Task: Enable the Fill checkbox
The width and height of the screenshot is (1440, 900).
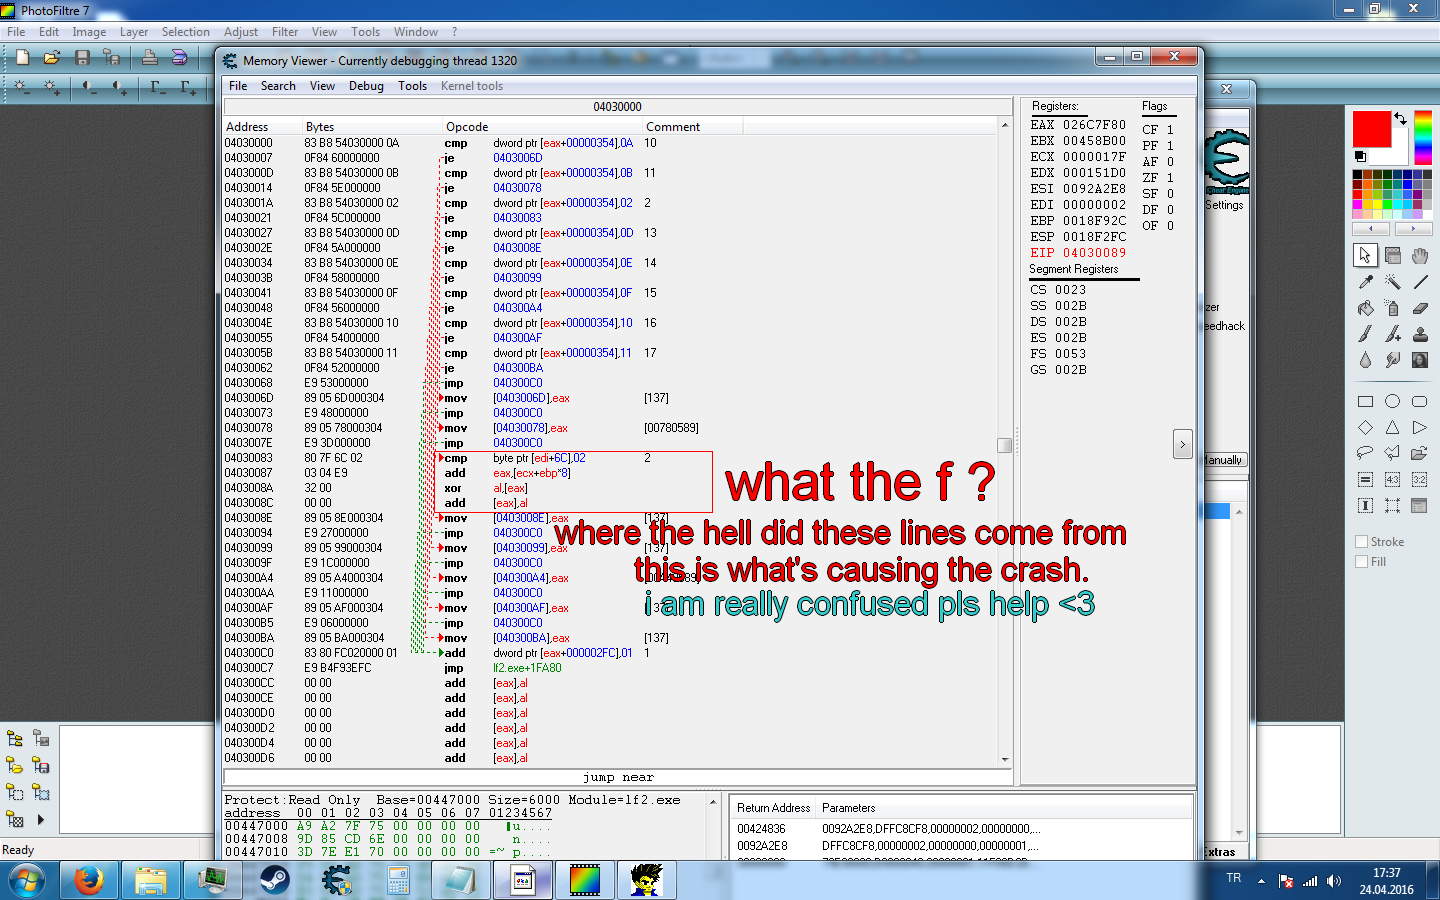Action: point(1361,562)
